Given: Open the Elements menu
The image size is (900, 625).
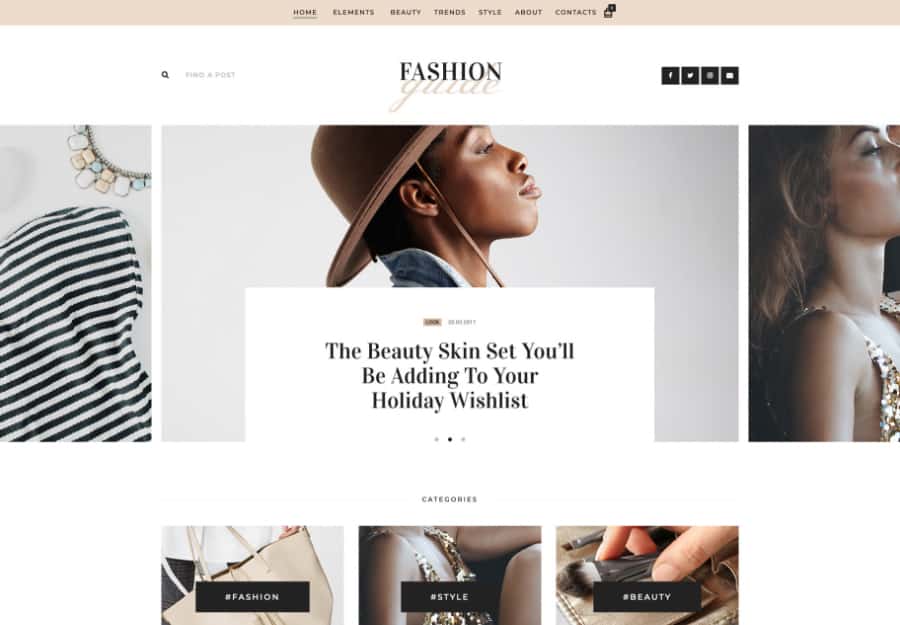Looking at the screenshot, I should pos(354,12).
